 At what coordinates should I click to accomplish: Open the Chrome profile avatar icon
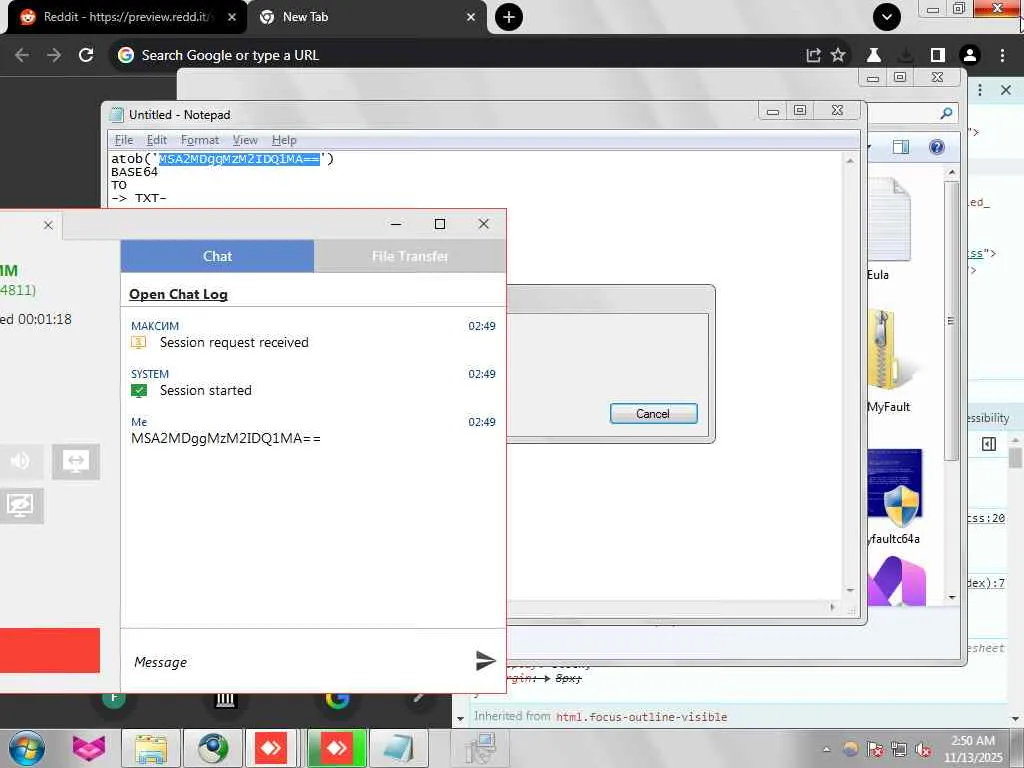pos(970,55)
